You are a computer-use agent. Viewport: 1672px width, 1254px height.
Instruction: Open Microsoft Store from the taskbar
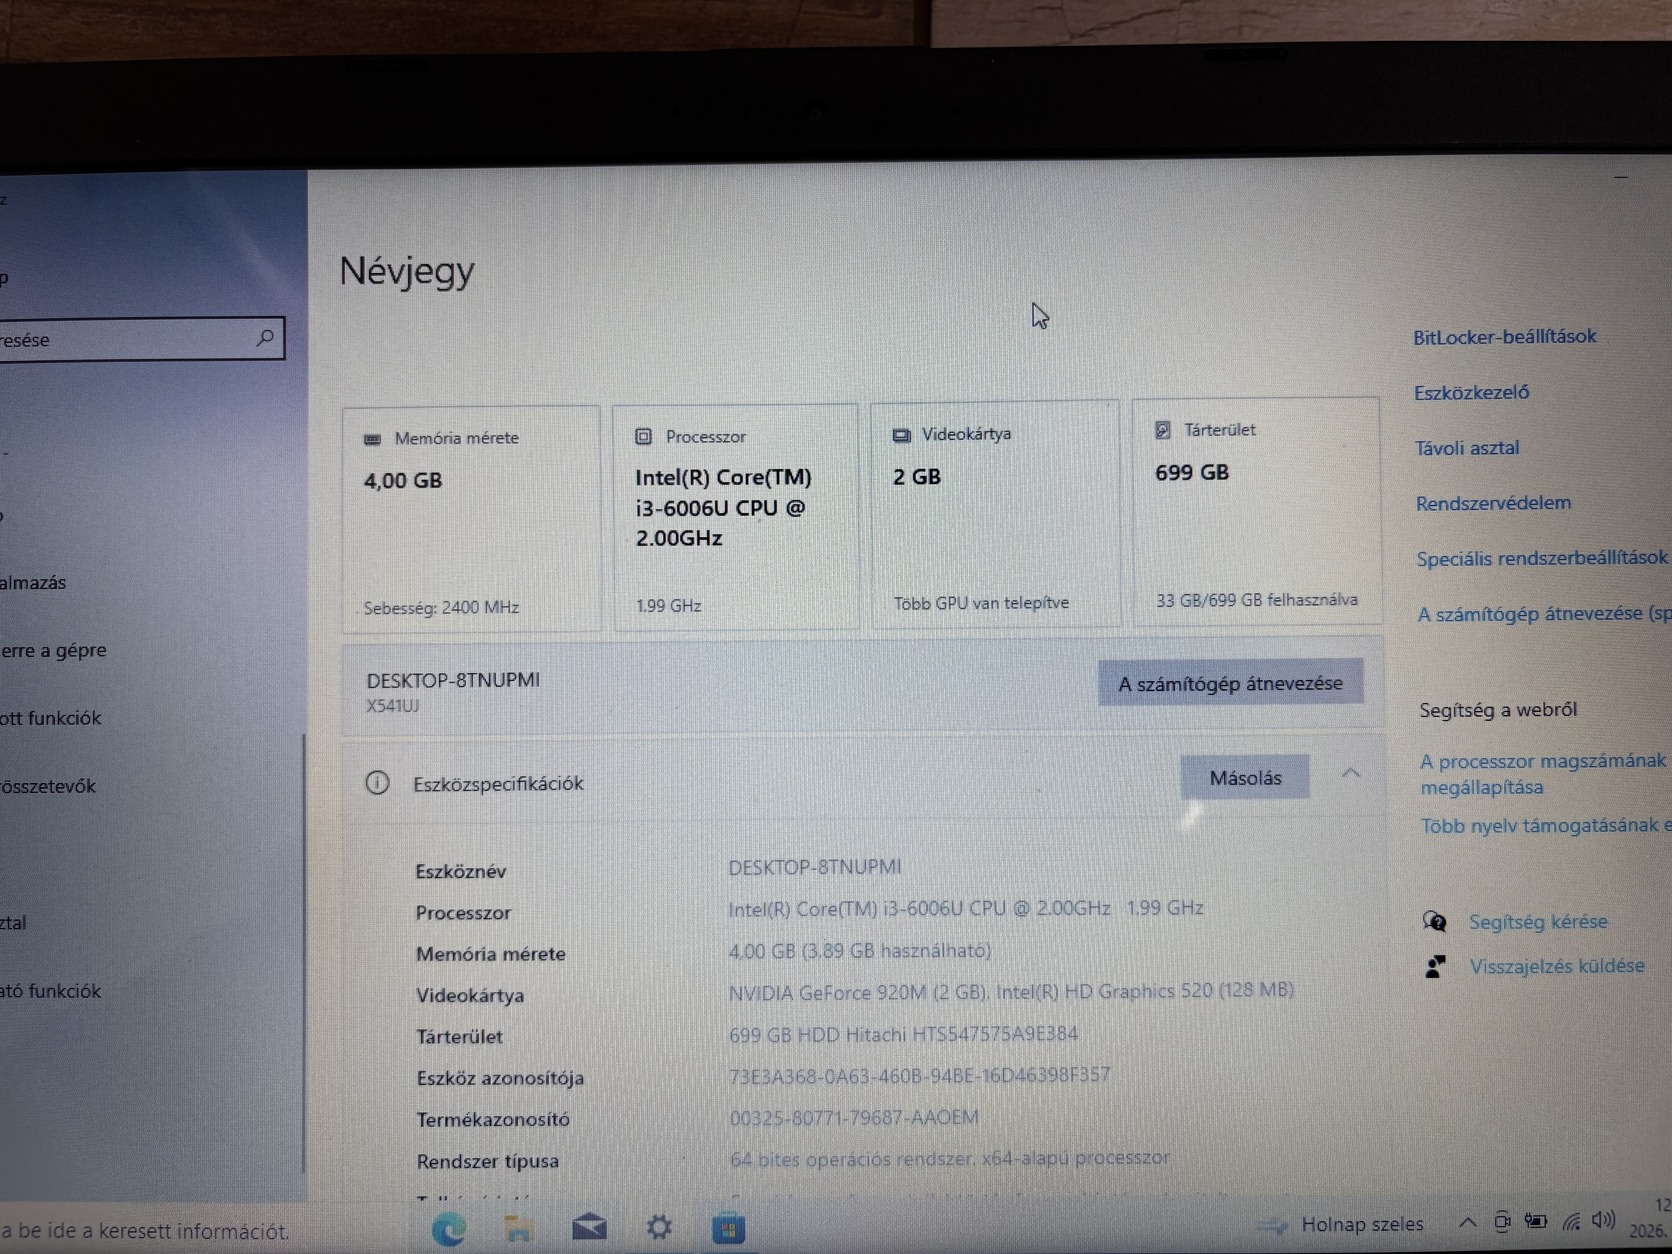pyautogui.click(x=728, y=1228)
